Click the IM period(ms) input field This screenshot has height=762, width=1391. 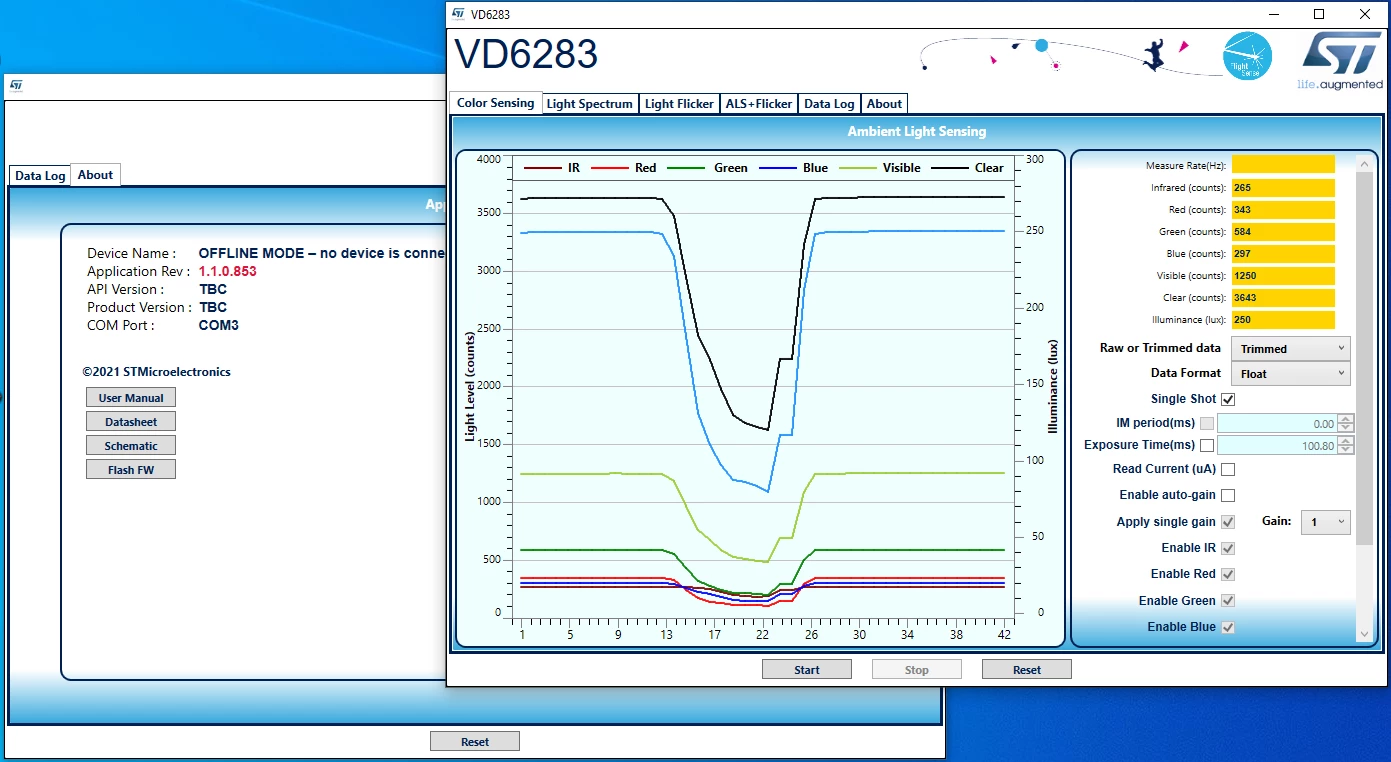point(1277,424)
